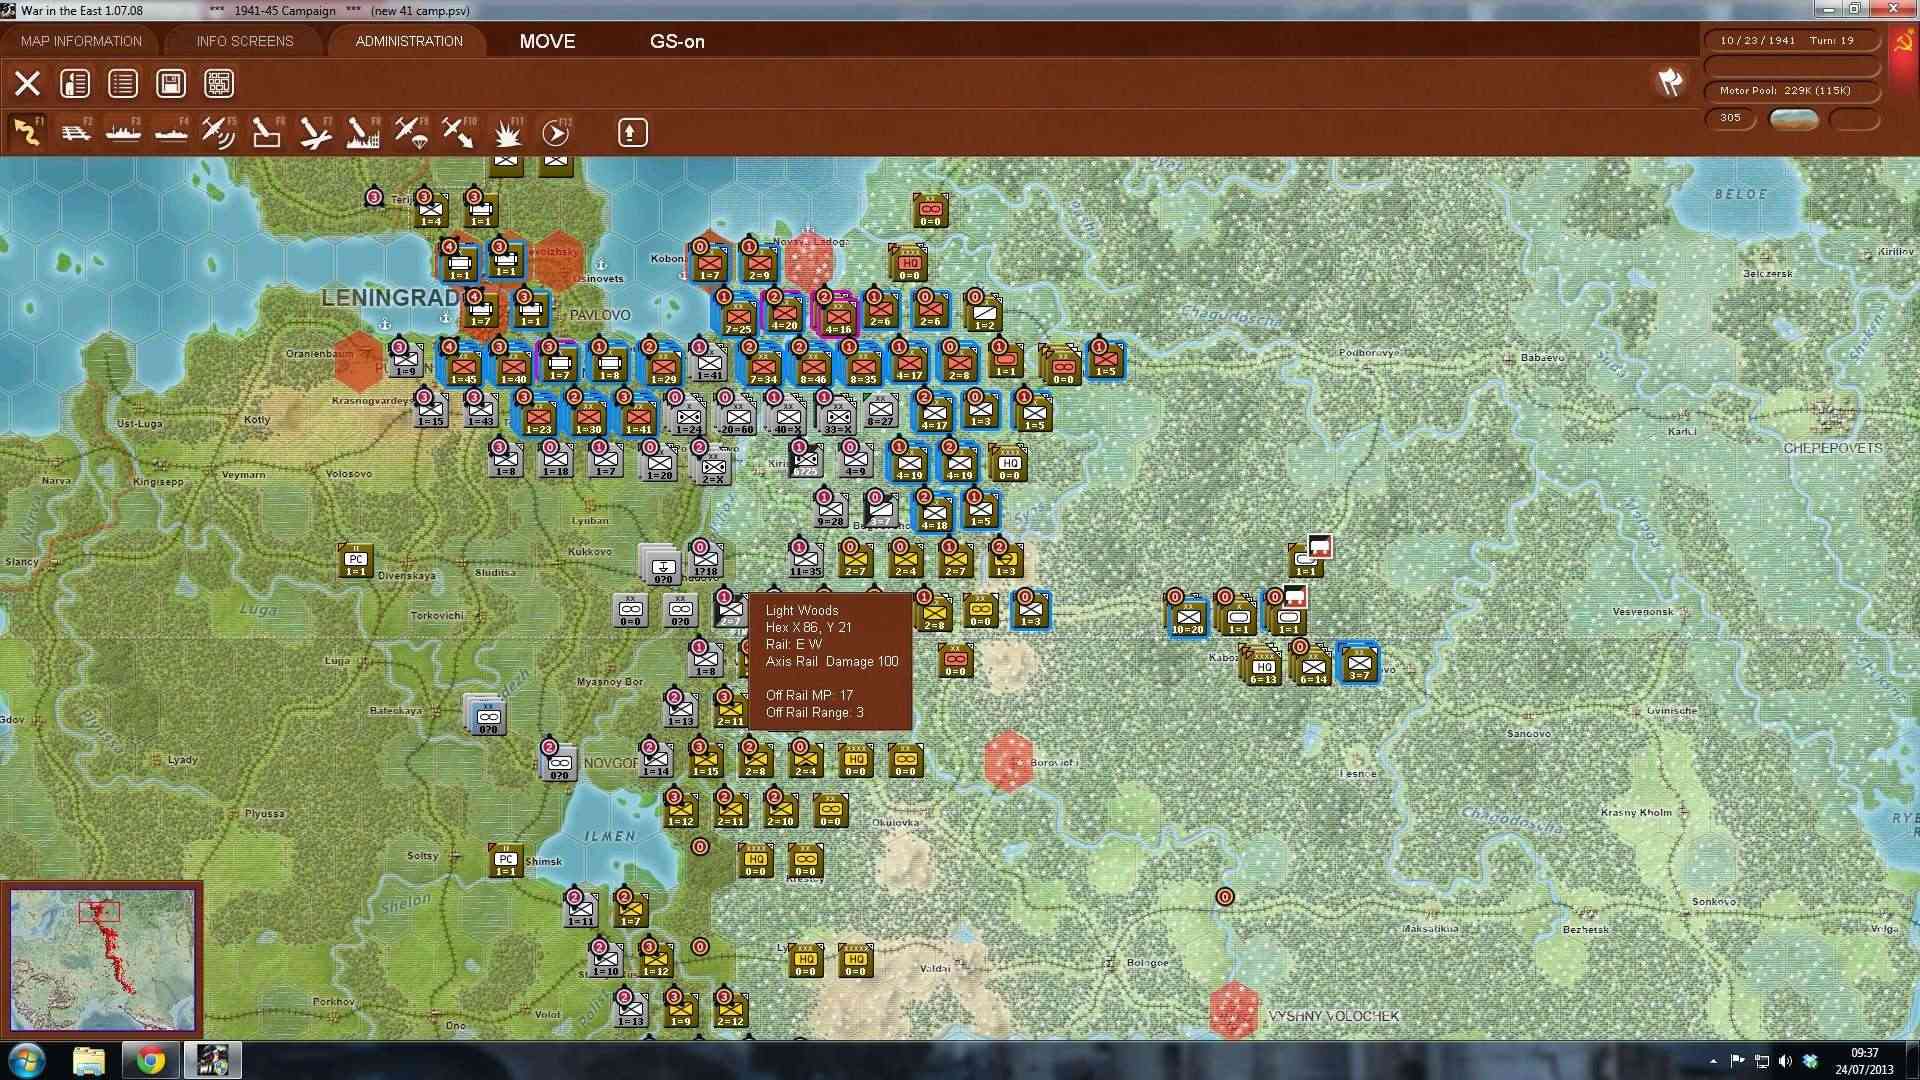Viewport: 1920px width, 1080px height.
Task: Click the F12 end turn arrow icon
Action: pyautogui.click(x=556, y=132)
